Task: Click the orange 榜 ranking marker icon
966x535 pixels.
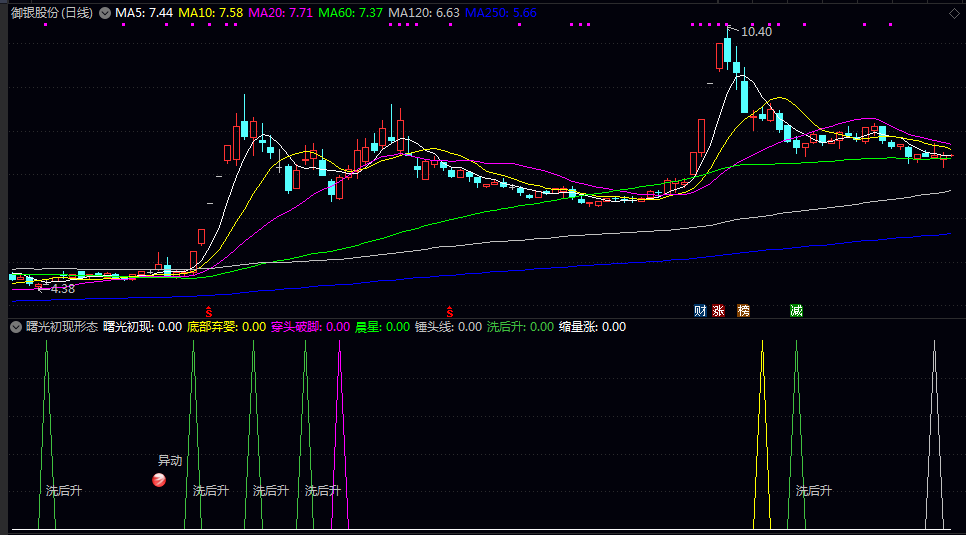Action: point(743,311)
